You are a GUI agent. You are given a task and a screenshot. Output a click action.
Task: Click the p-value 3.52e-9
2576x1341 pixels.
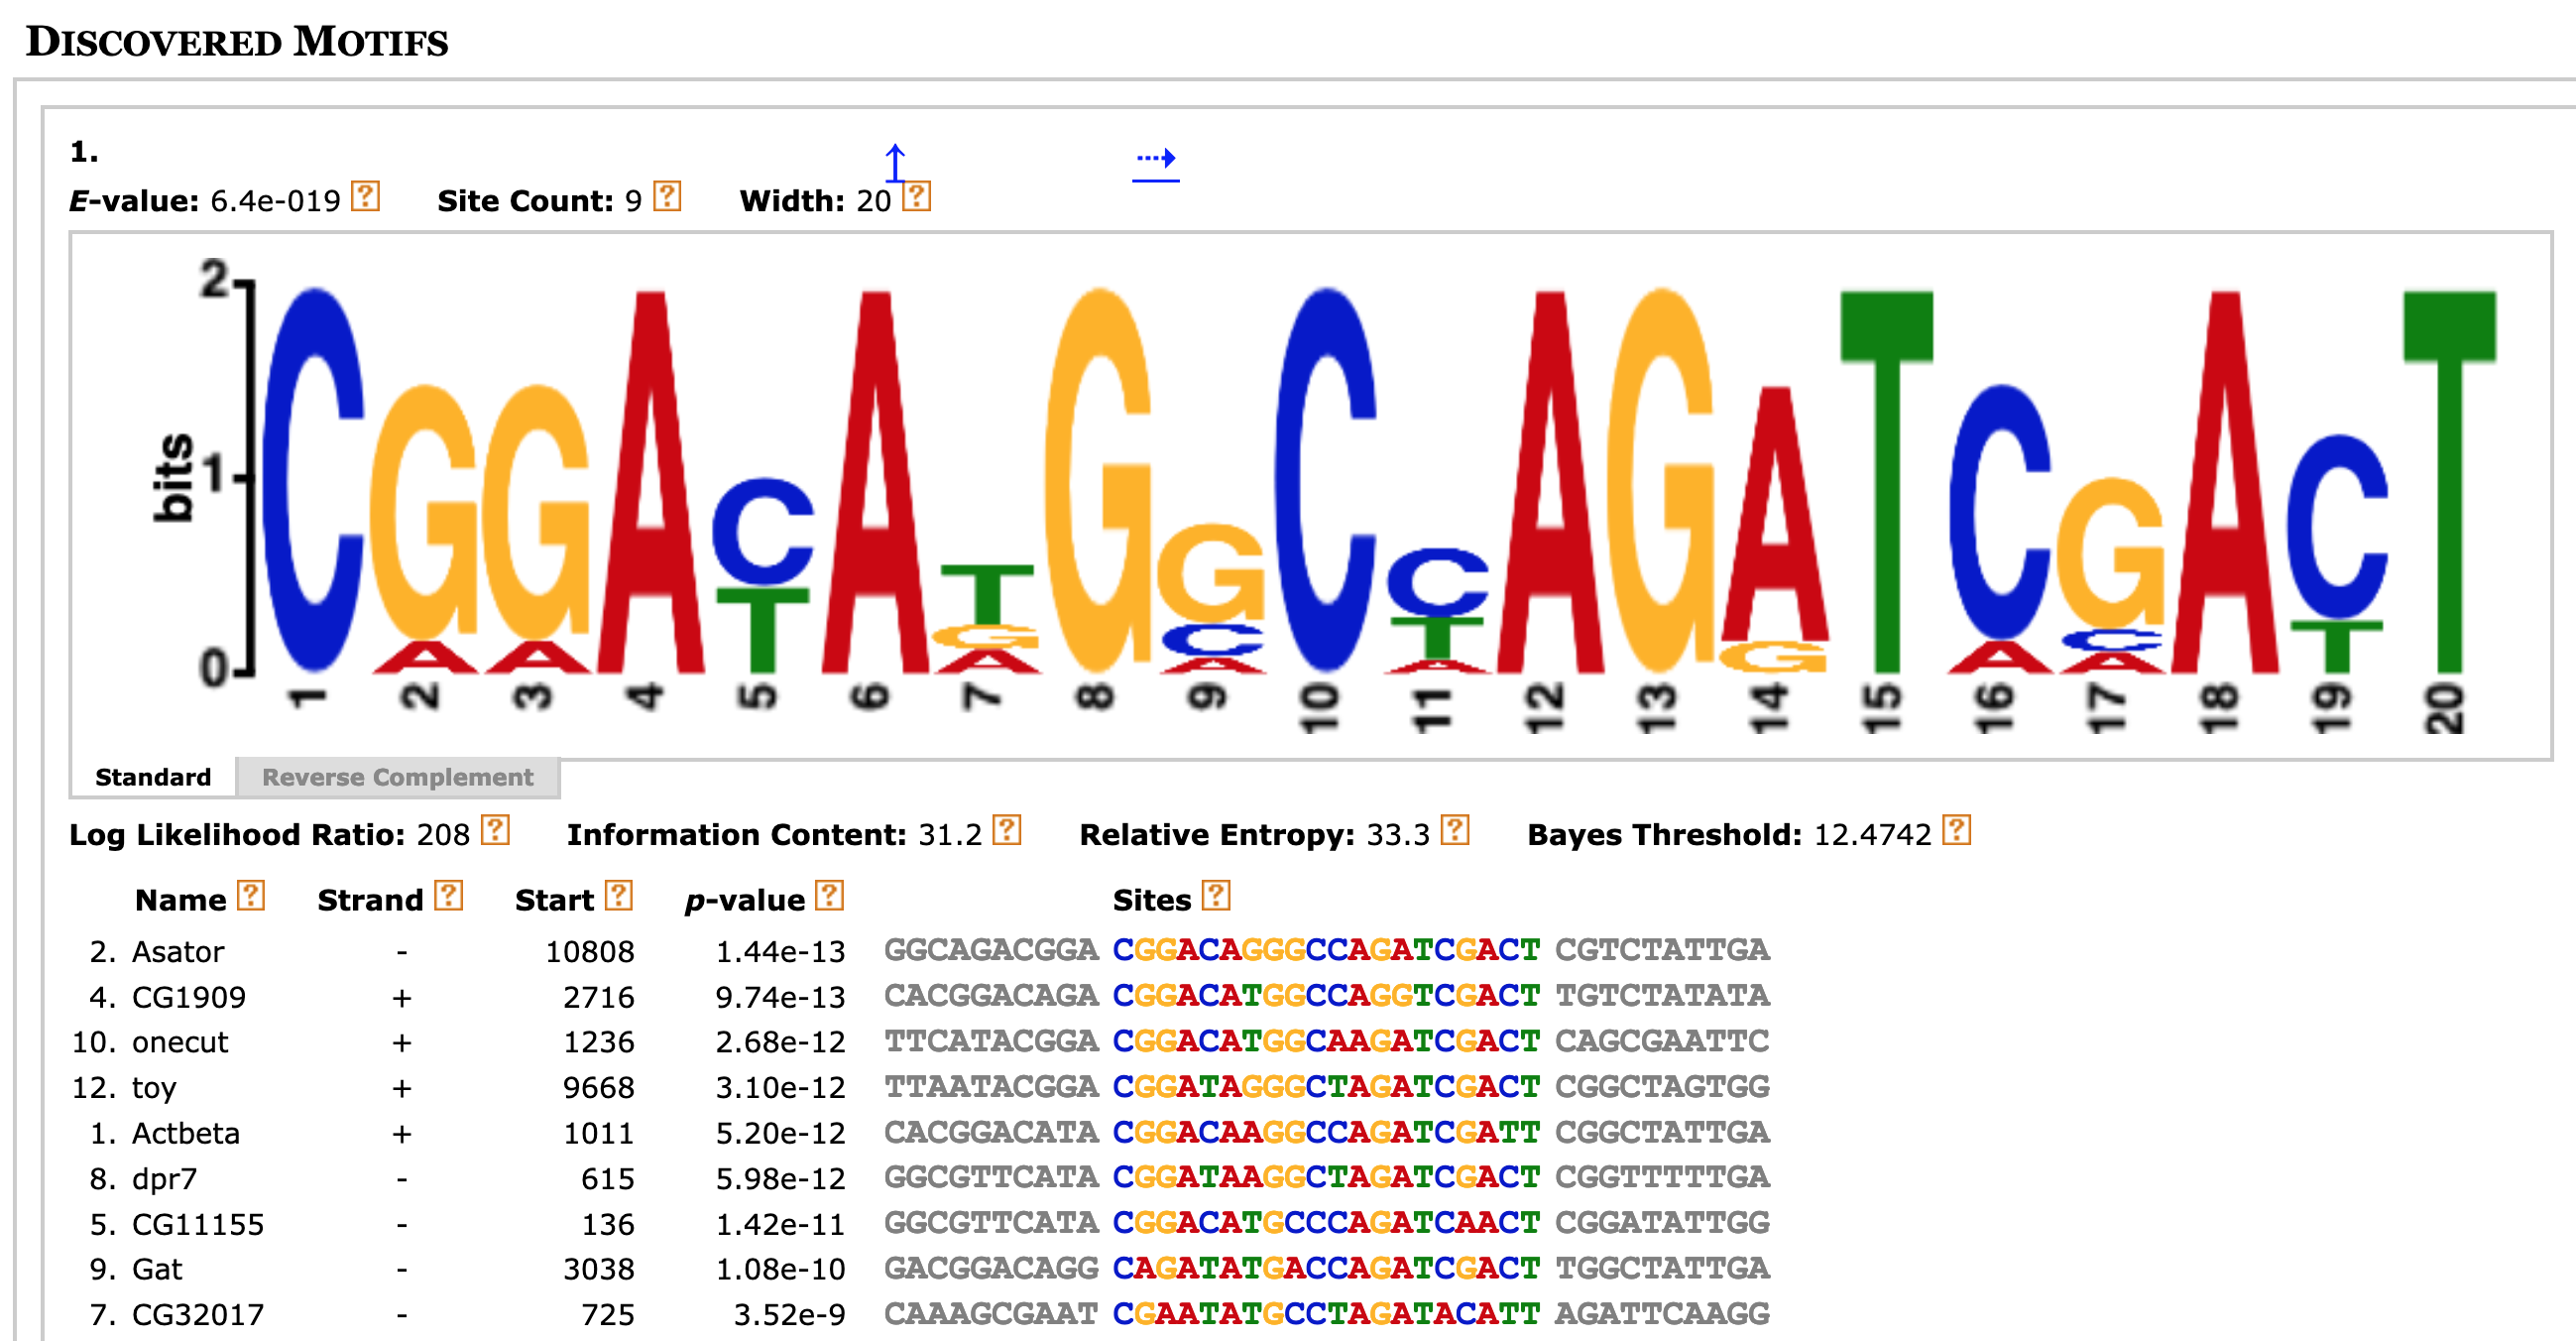(790, 1315)
